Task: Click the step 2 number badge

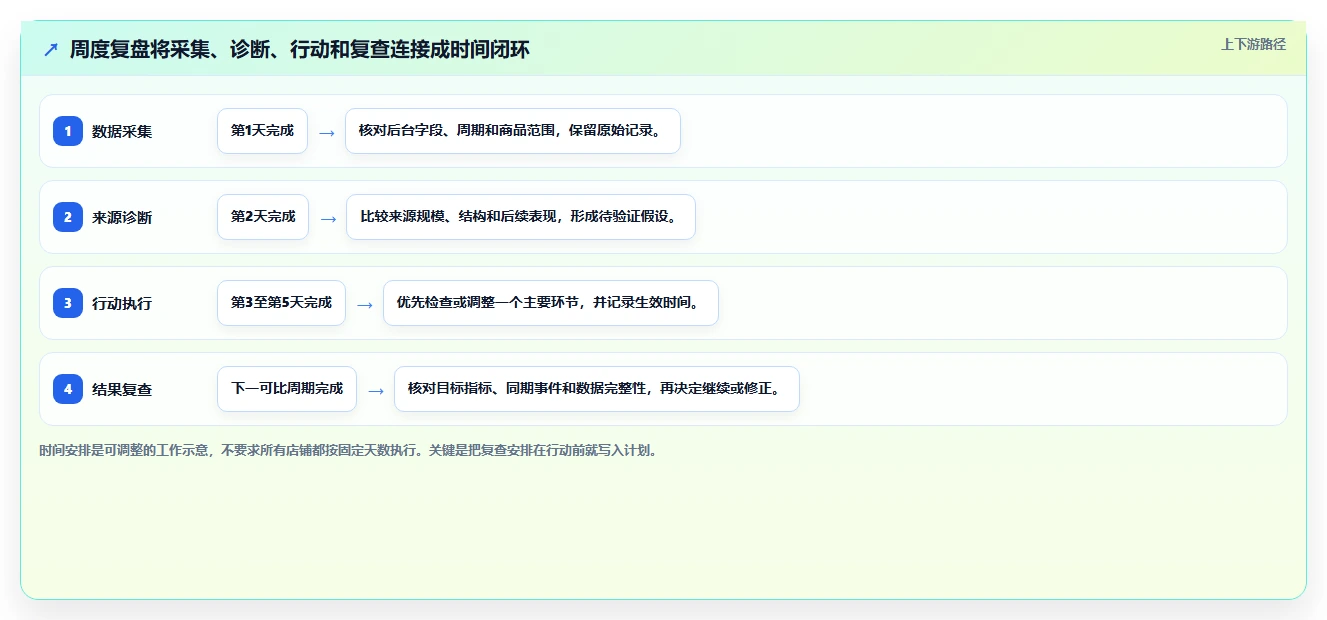Action: (68, 217)
